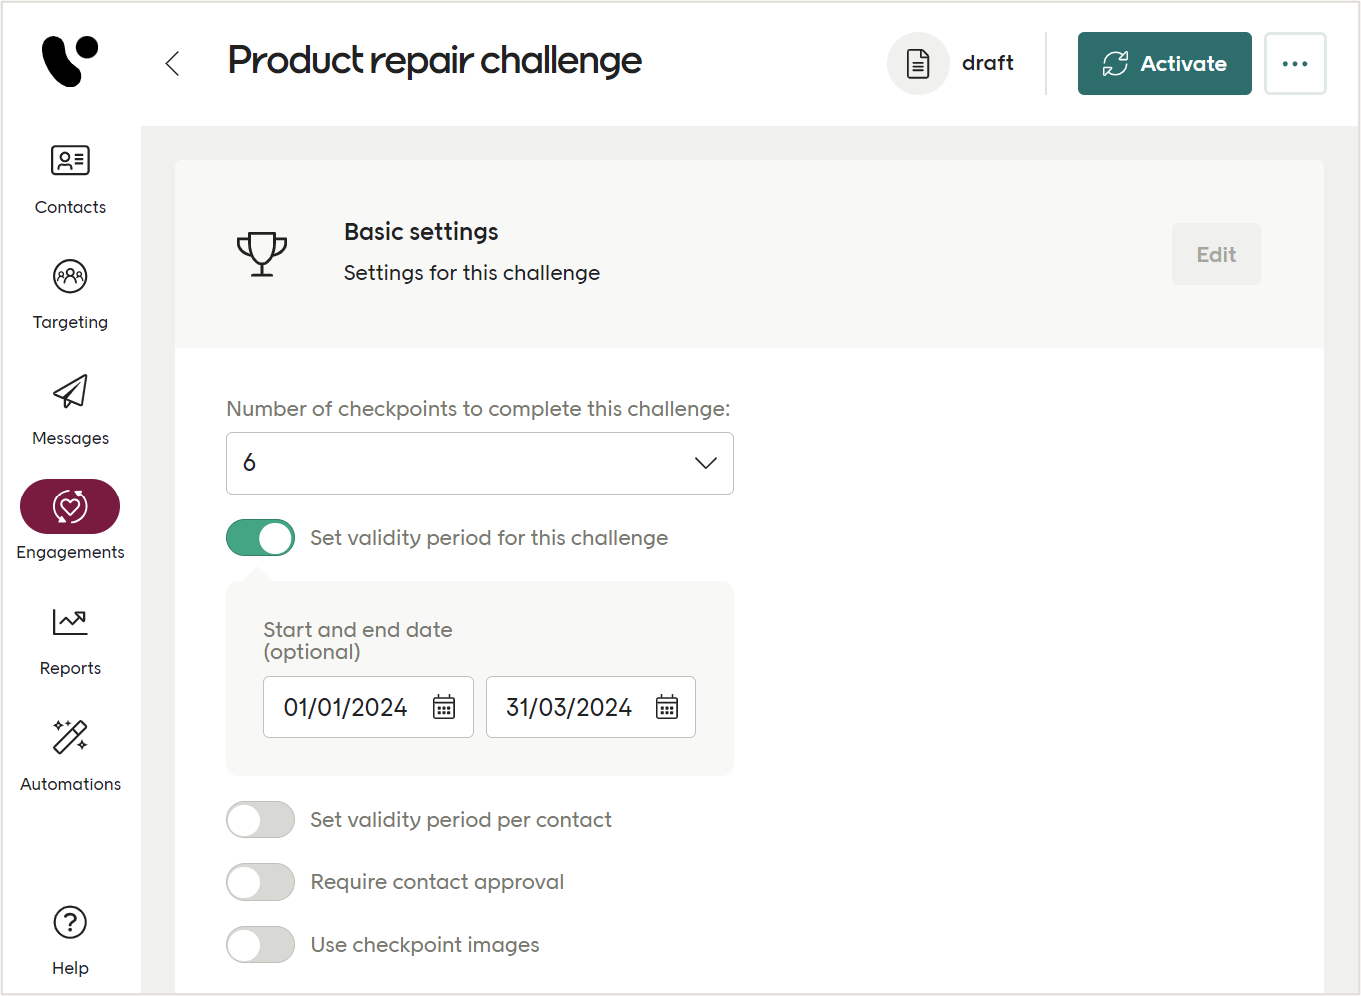Viewport: 1361px width, 996px height.
Task: Expand the number of checkpoints dropdown
Action: pyautogui.click(x=705, y=463)
